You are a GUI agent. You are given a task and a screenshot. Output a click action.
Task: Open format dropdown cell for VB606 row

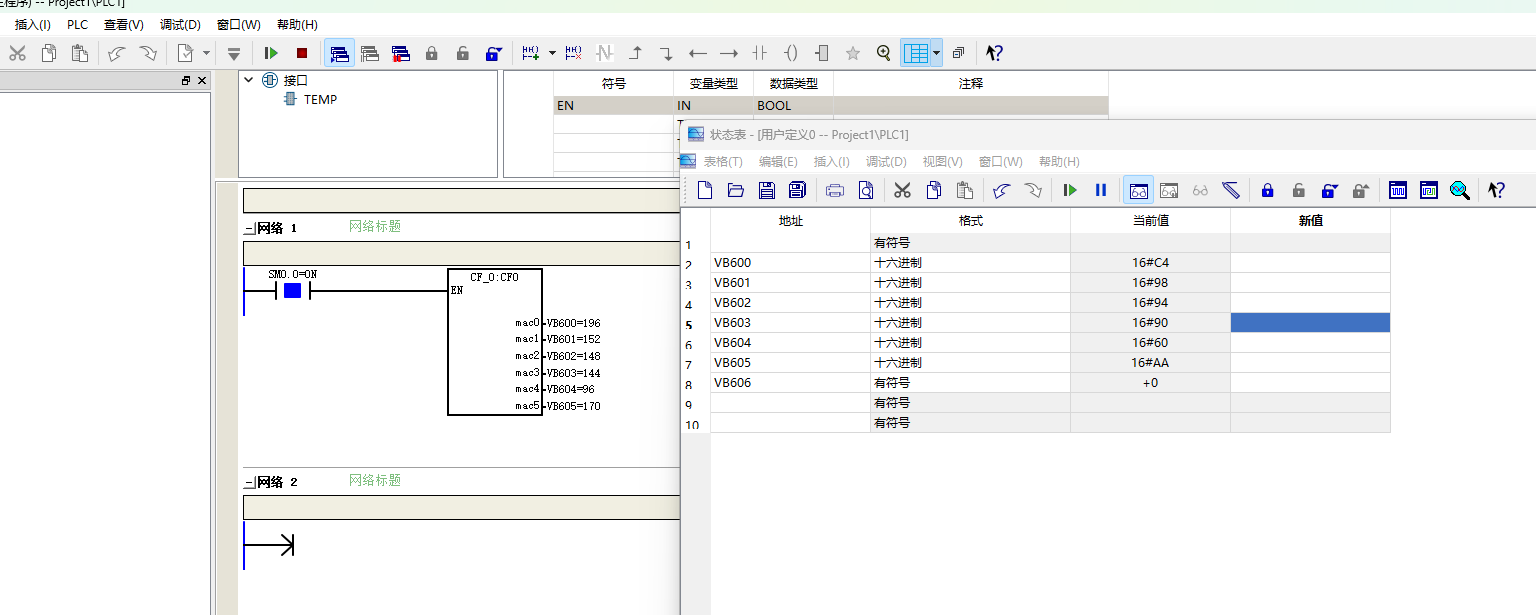pyautogui.click(x=970, y=383)
